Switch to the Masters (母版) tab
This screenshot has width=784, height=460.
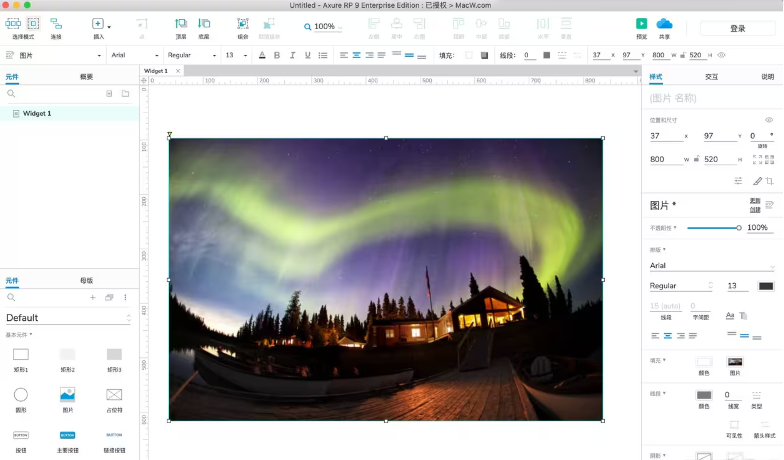[x=86, y=281]
